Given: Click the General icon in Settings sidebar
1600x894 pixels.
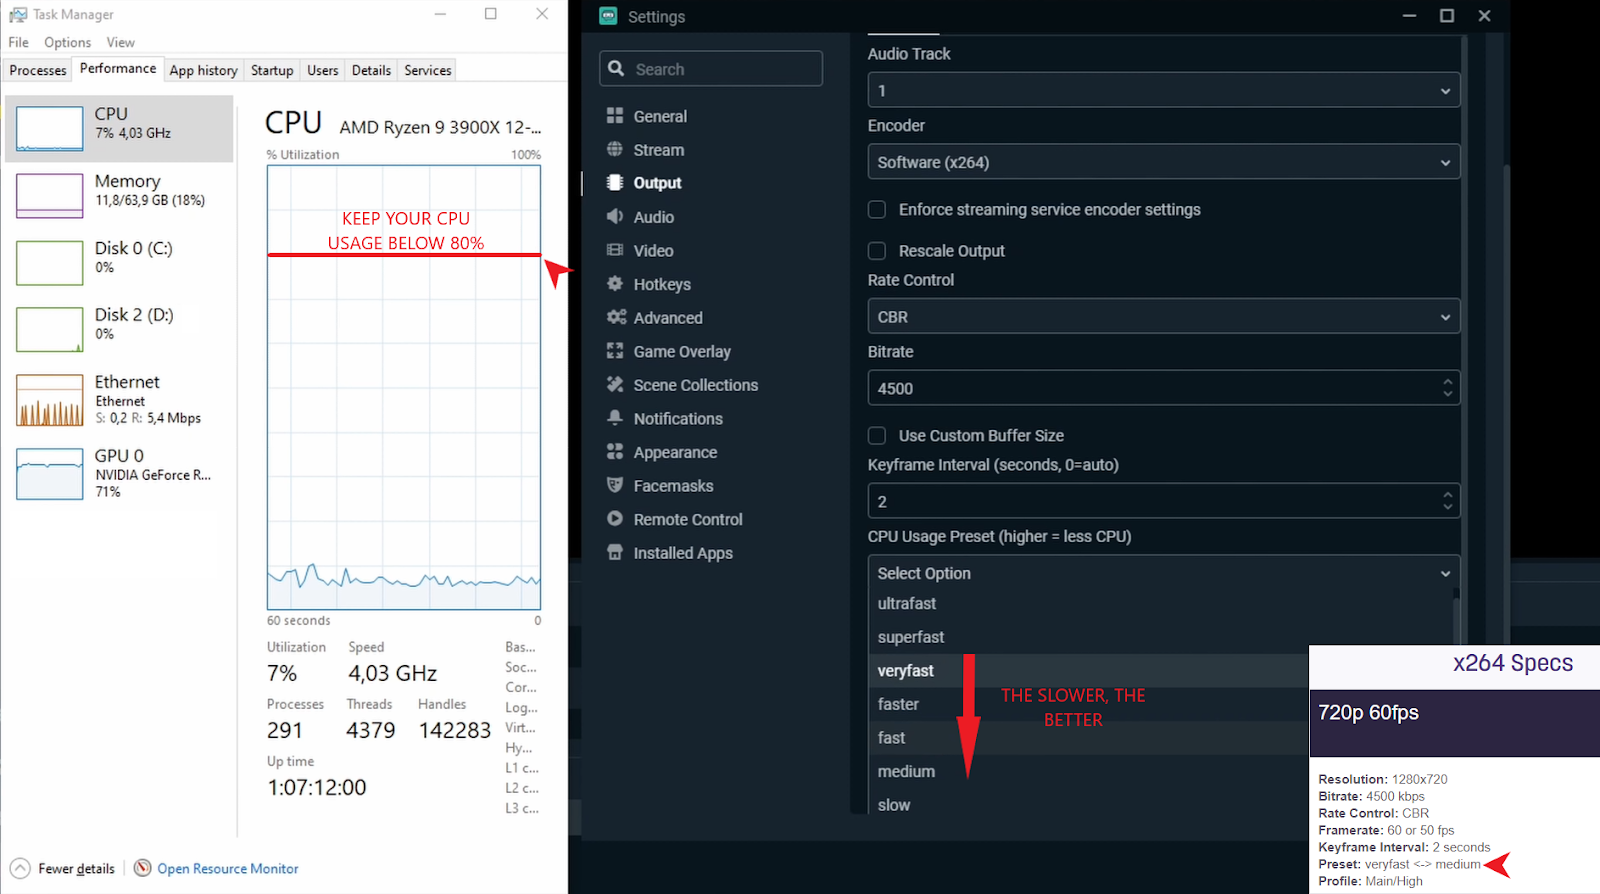Looking at the screenshot, I should [615, 116].
